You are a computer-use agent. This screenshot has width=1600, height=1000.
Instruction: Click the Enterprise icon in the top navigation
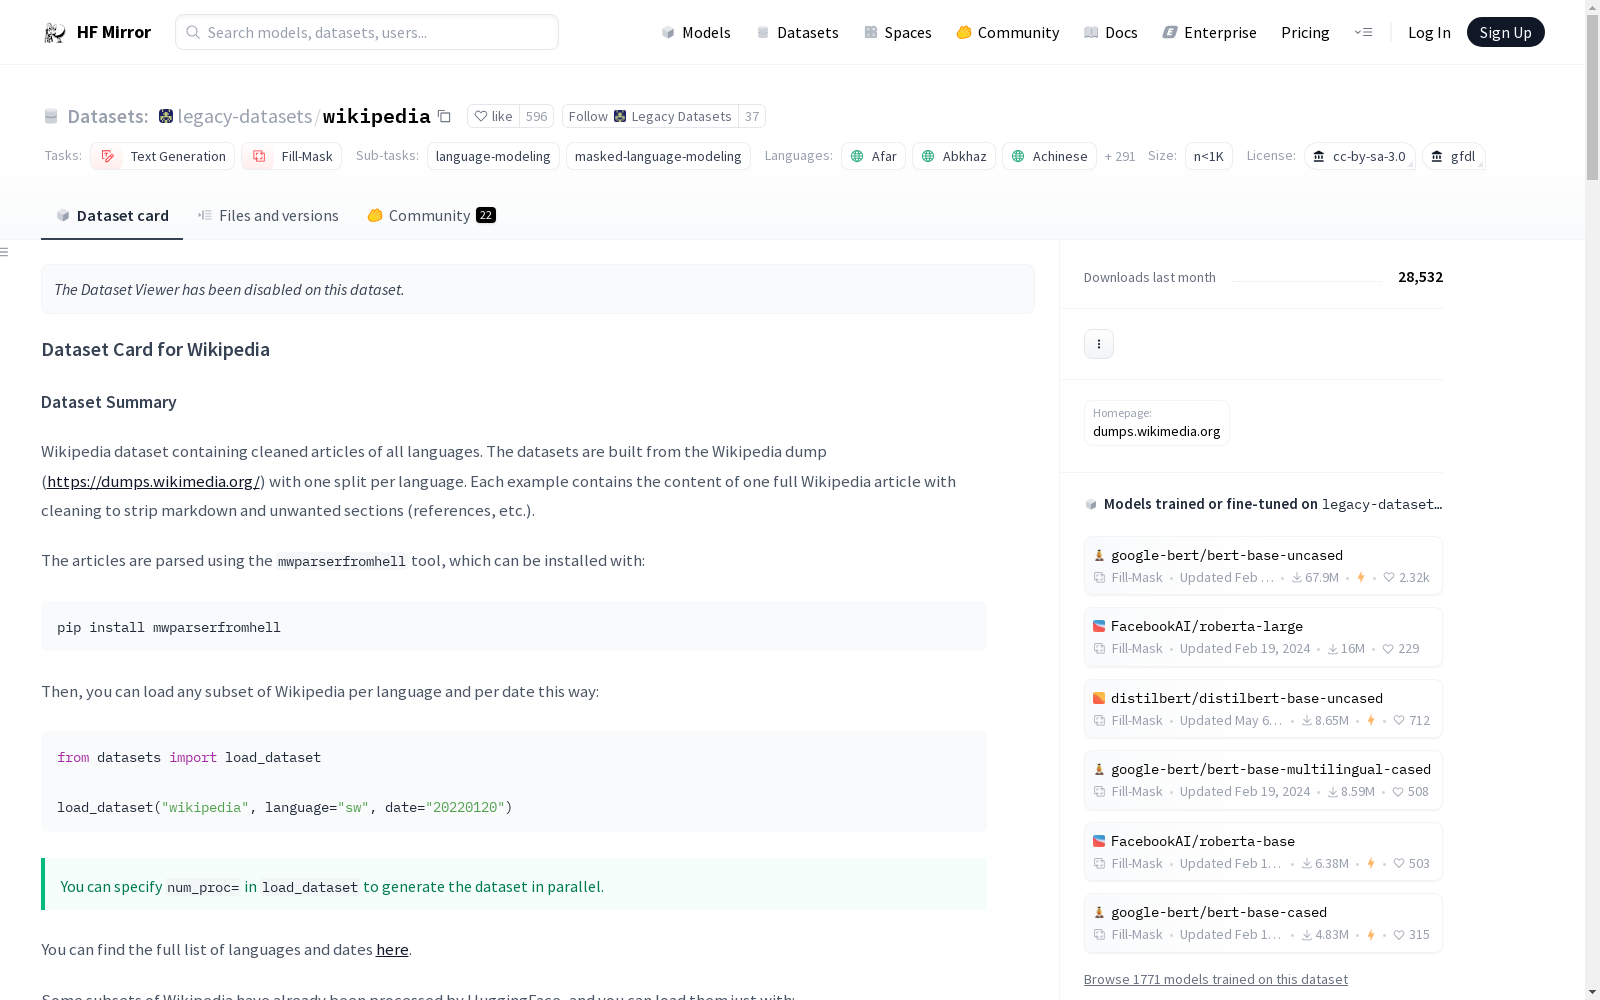(1170, 33)
